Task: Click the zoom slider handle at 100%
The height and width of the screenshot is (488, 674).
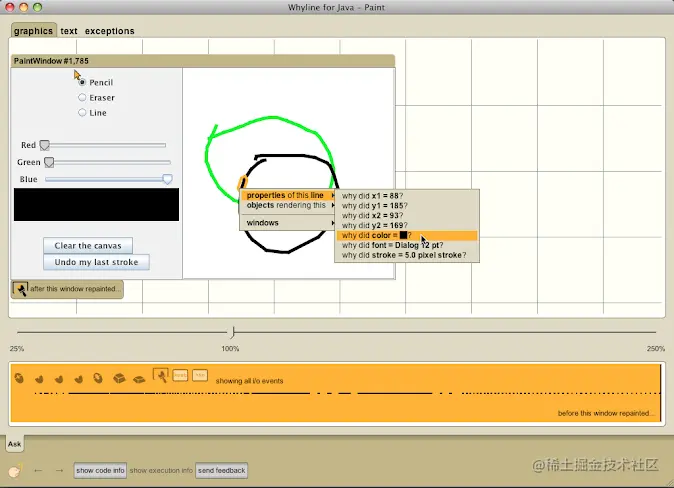Action: point(233,332)
